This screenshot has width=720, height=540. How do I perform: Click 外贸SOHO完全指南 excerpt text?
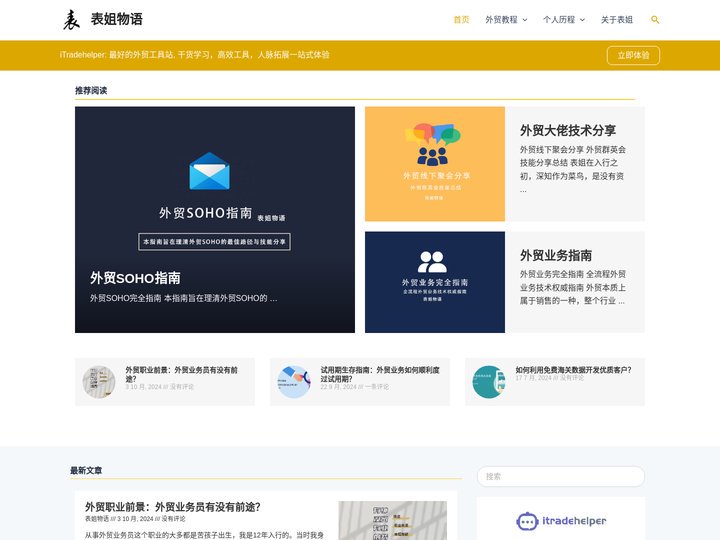click(x=183, y=298)
